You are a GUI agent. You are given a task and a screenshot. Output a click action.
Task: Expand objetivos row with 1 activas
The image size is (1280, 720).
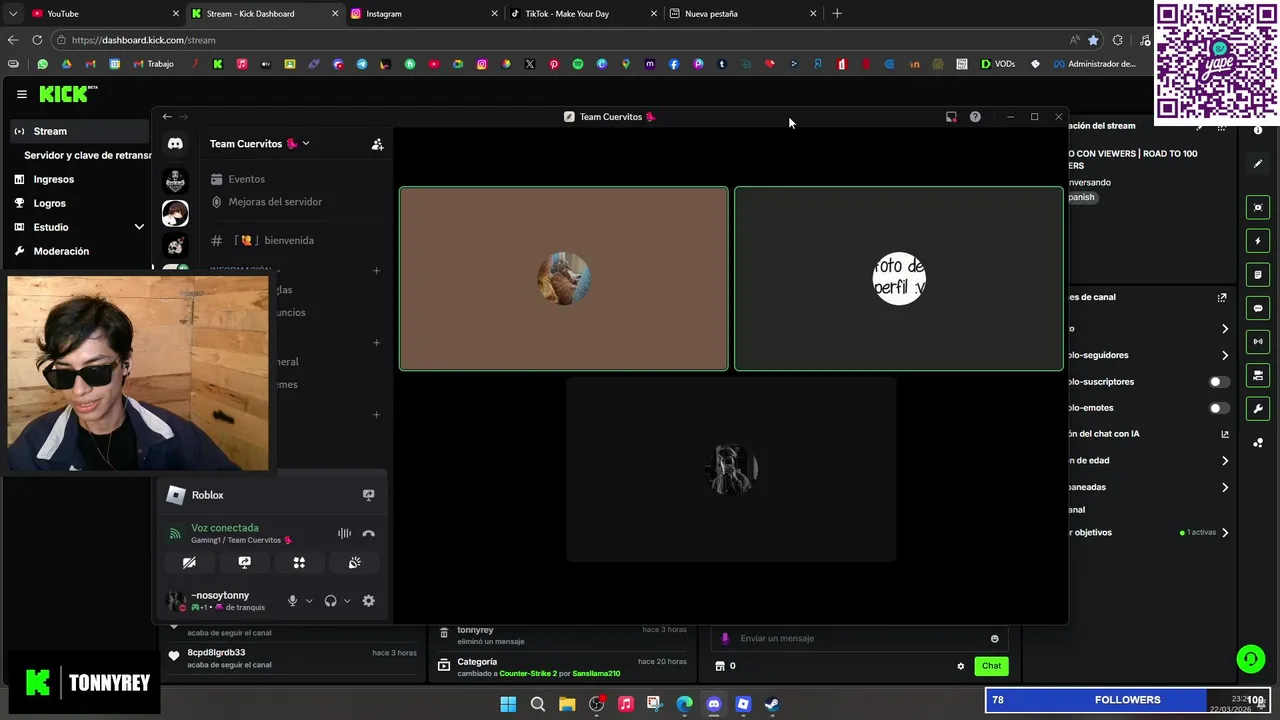click(1225, 533)
